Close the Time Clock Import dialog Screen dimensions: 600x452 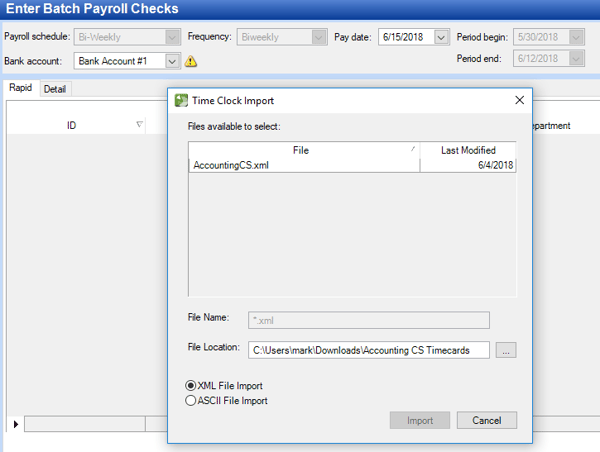519,101
